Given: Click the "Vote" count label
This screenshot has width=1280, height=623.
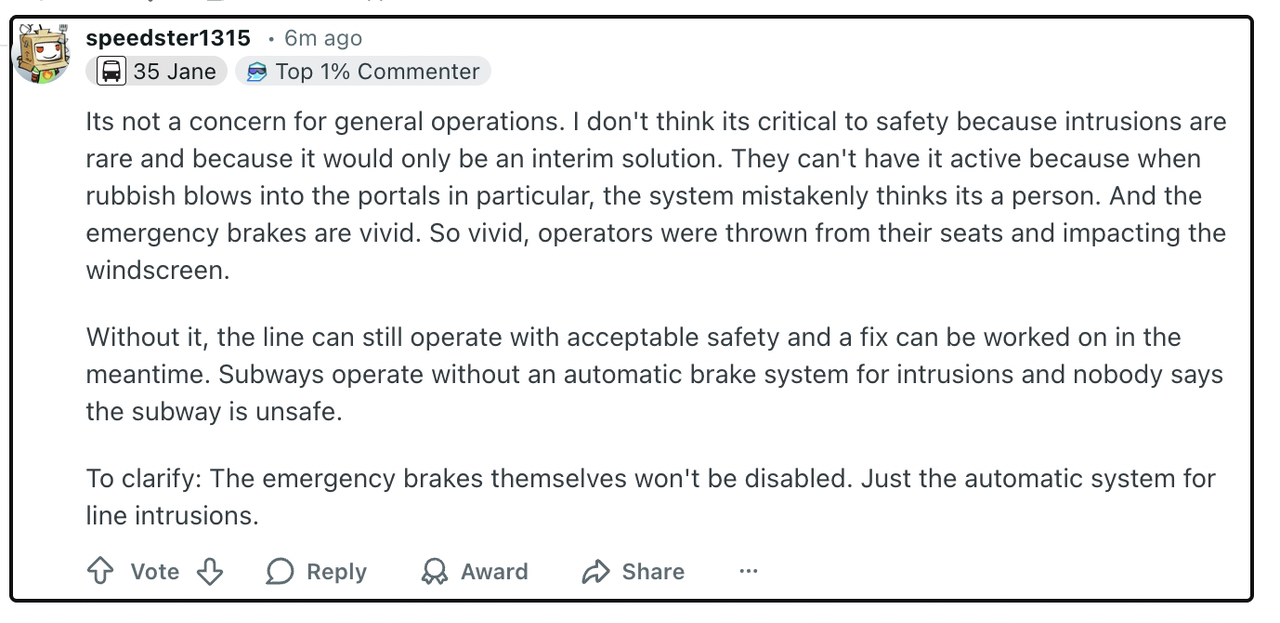Looking at the screenshot, I should pos(155,571).
